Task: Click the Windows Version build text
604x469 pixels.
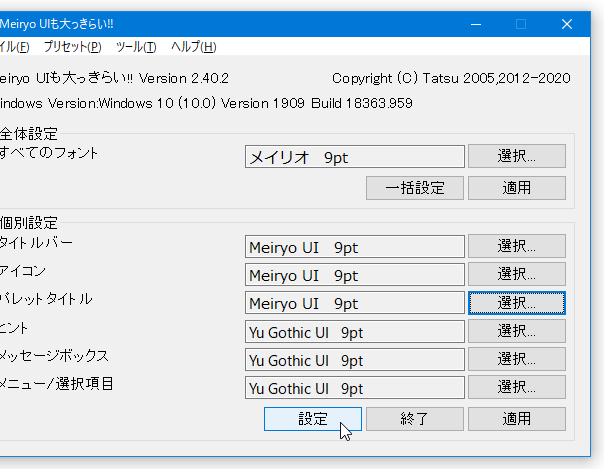Action: [206, 103]
